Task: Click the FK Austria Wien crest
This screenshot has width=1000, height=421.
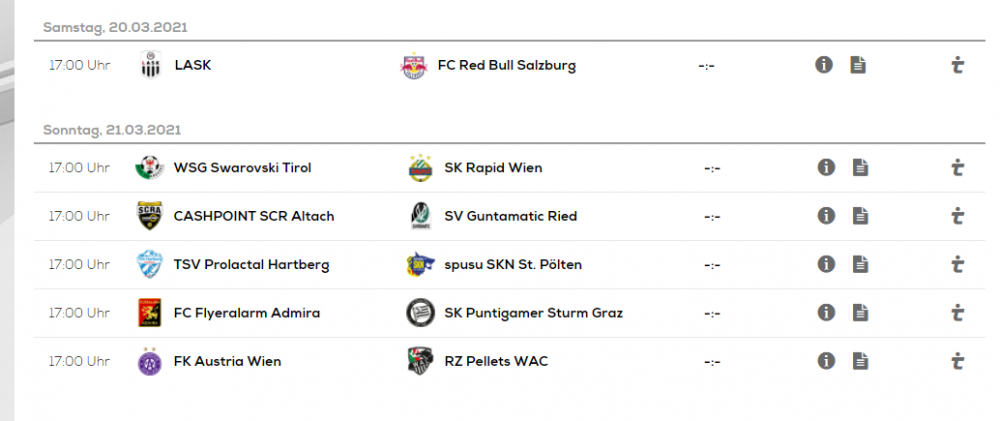Action: click(x=150, y=361)
